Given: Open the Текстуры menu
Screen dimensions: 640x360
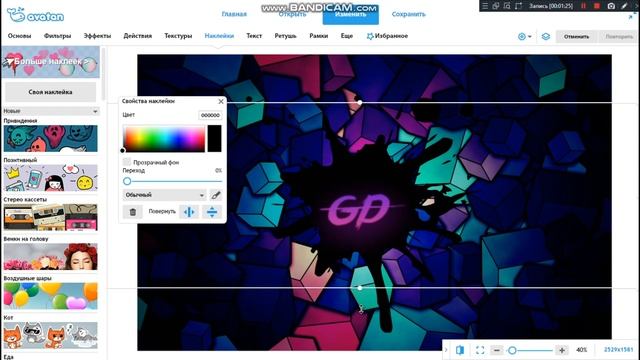Looking at the screenshot, I should pyautogui.click(x=178, y=36).
